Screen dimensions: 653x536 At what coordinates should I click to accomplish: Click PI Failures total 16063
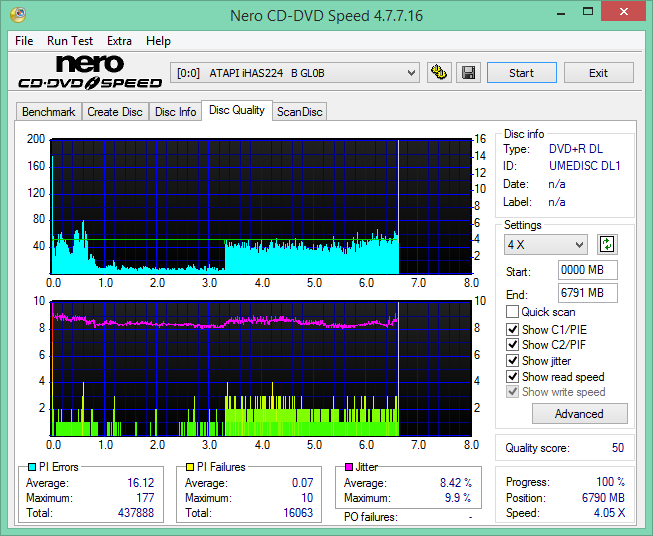(x=298, y=513)
